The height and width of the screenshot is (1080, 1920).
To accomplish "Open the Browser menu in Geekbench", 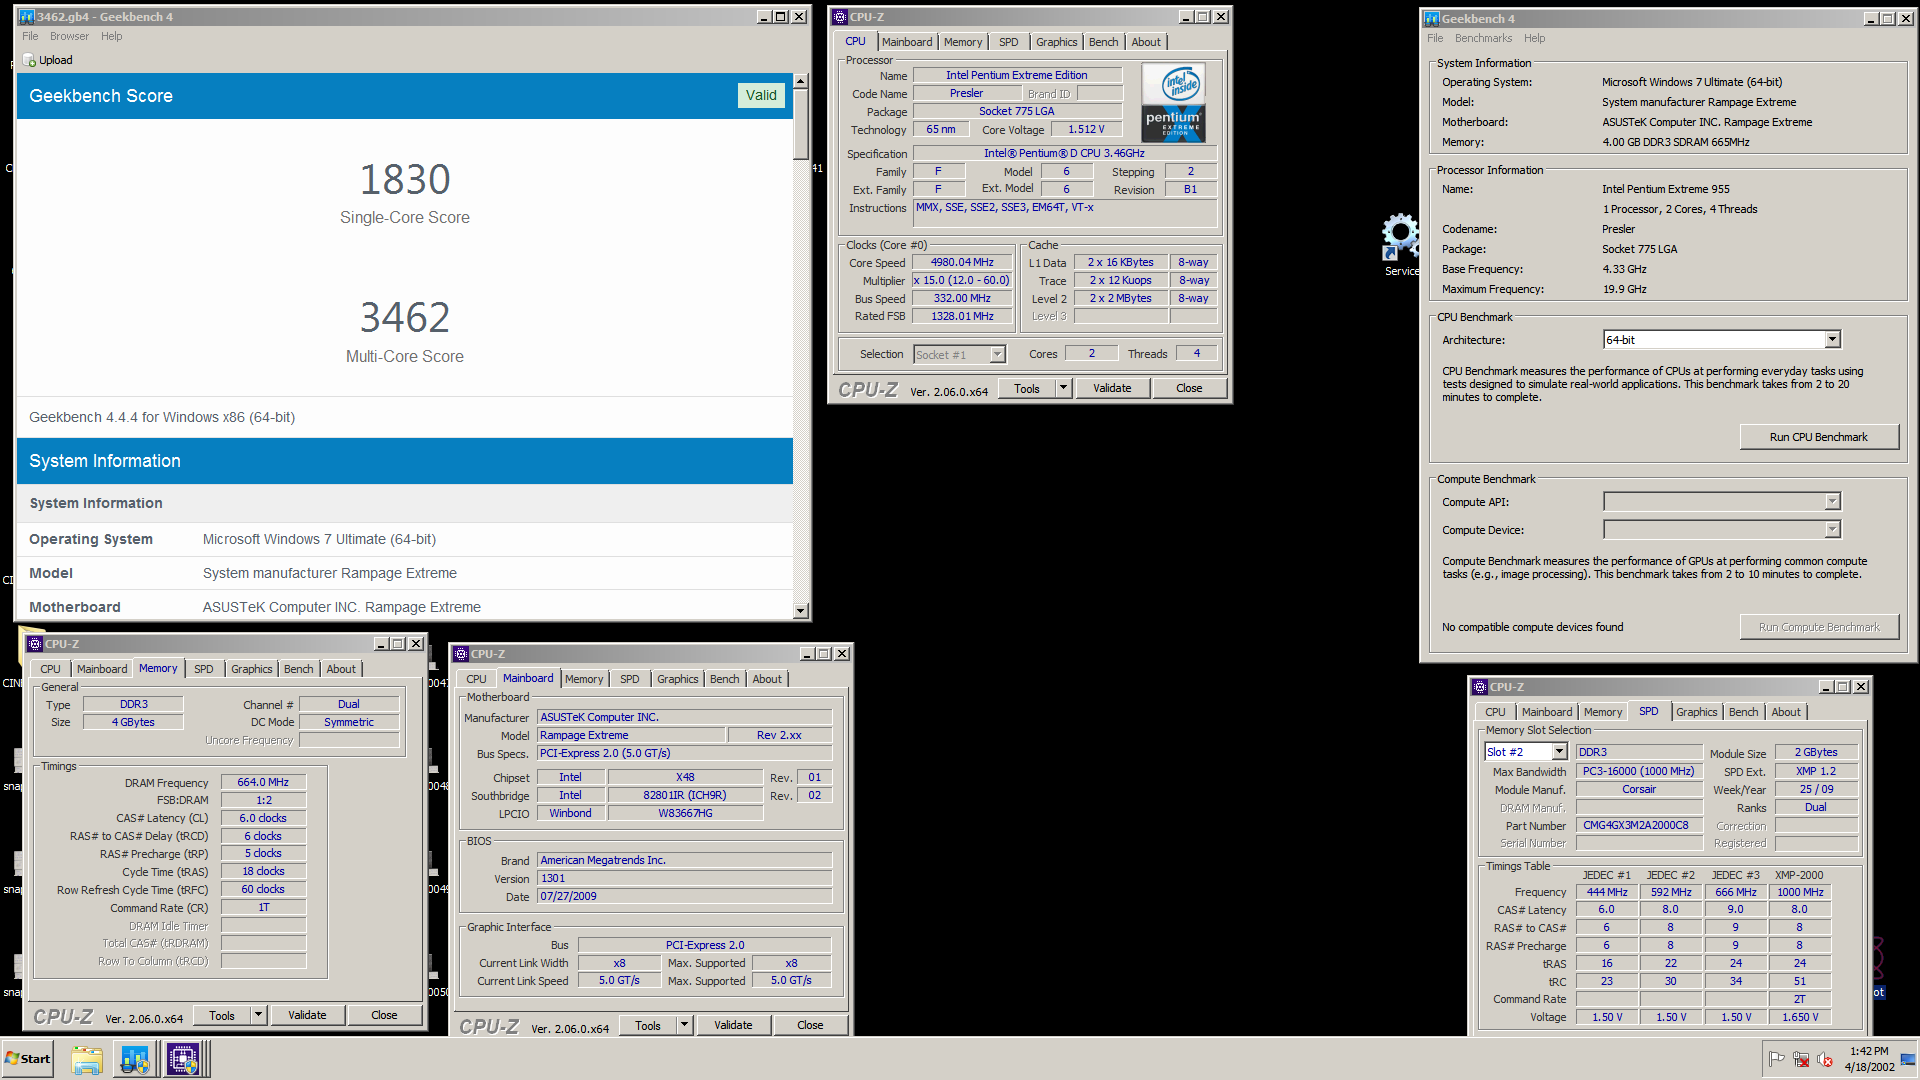I will point(69,36).
